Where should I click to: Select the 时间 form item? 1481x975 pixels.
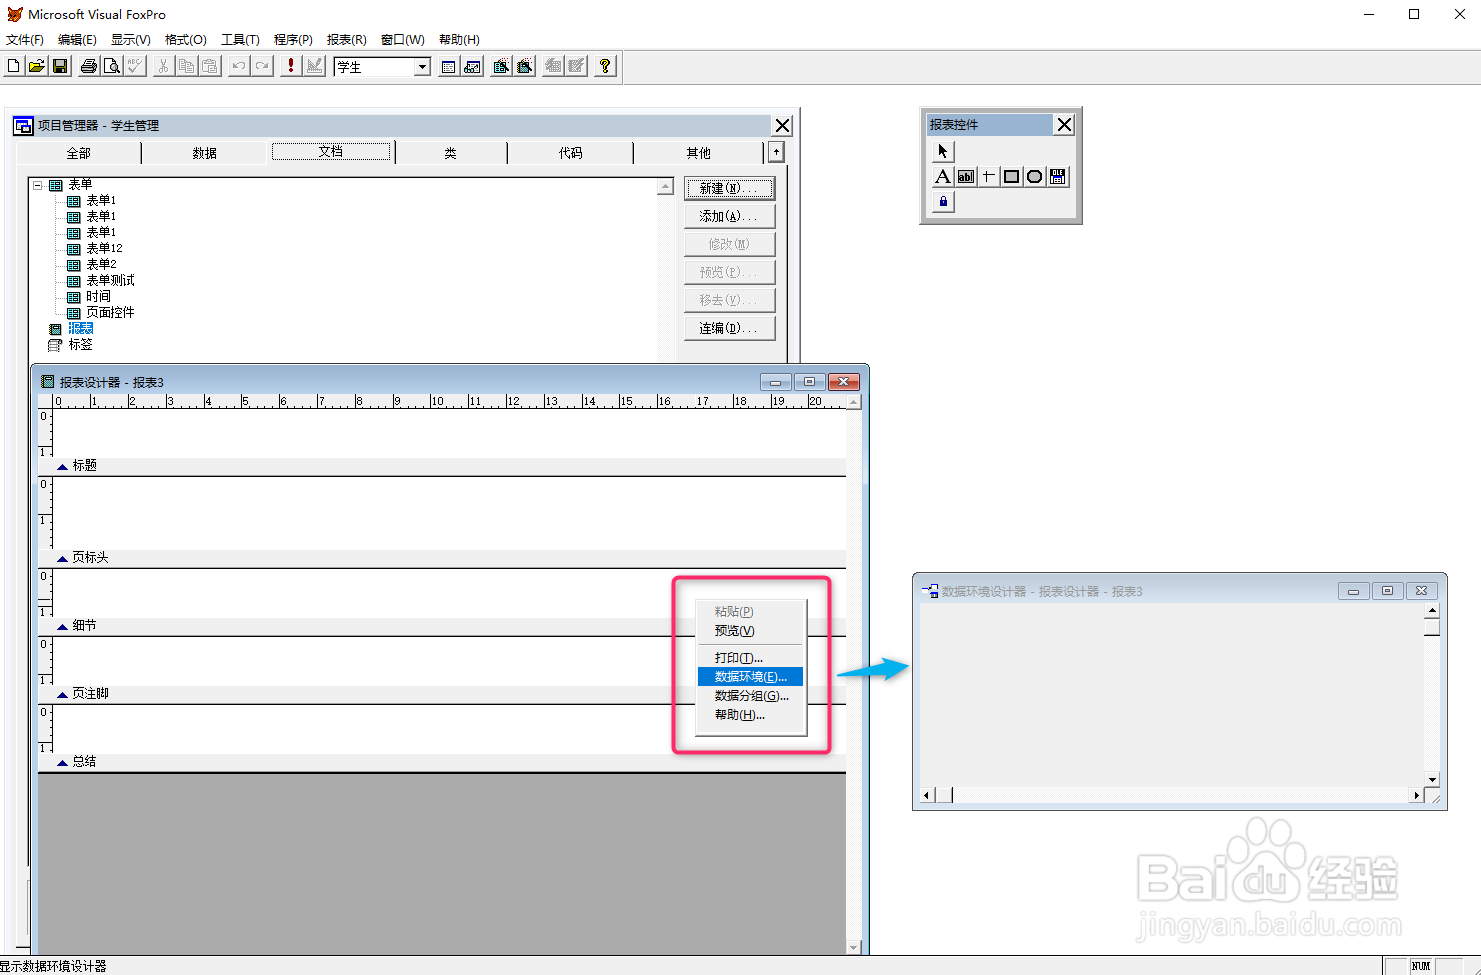tap(98, 296)
